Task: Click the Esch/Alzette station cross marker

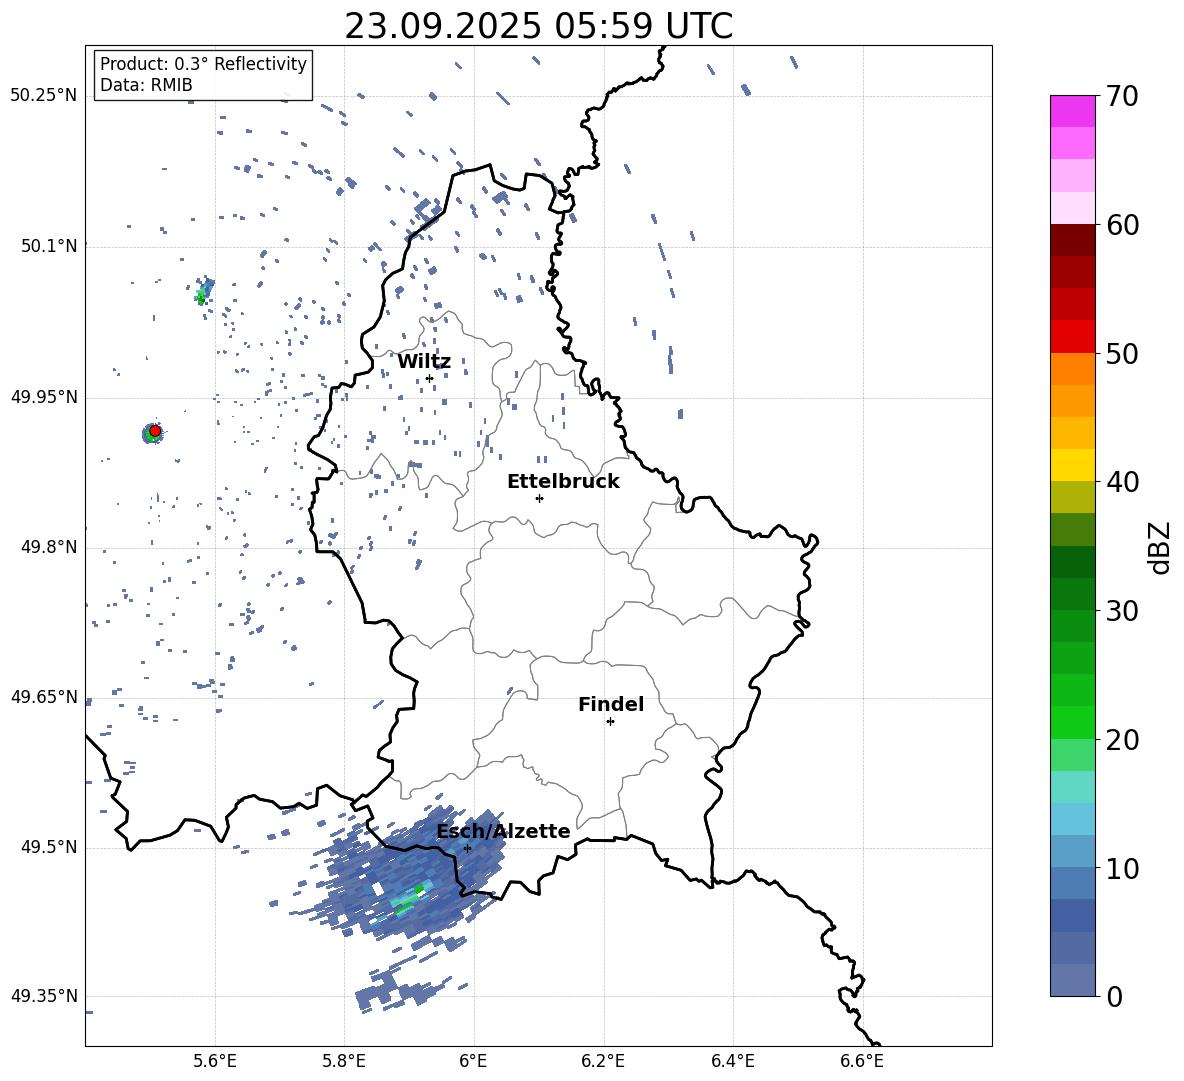Action: coord(467,848)
